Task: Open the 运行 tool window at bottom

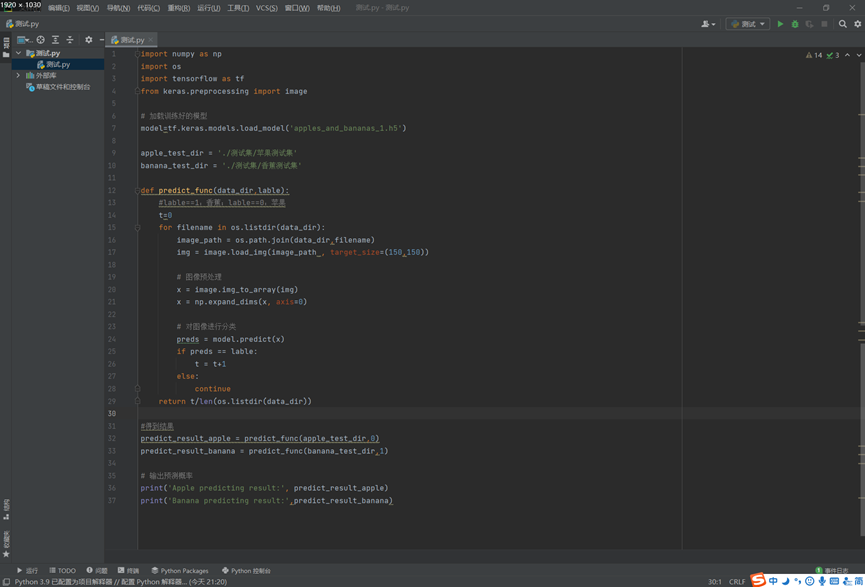Action: 28,570
